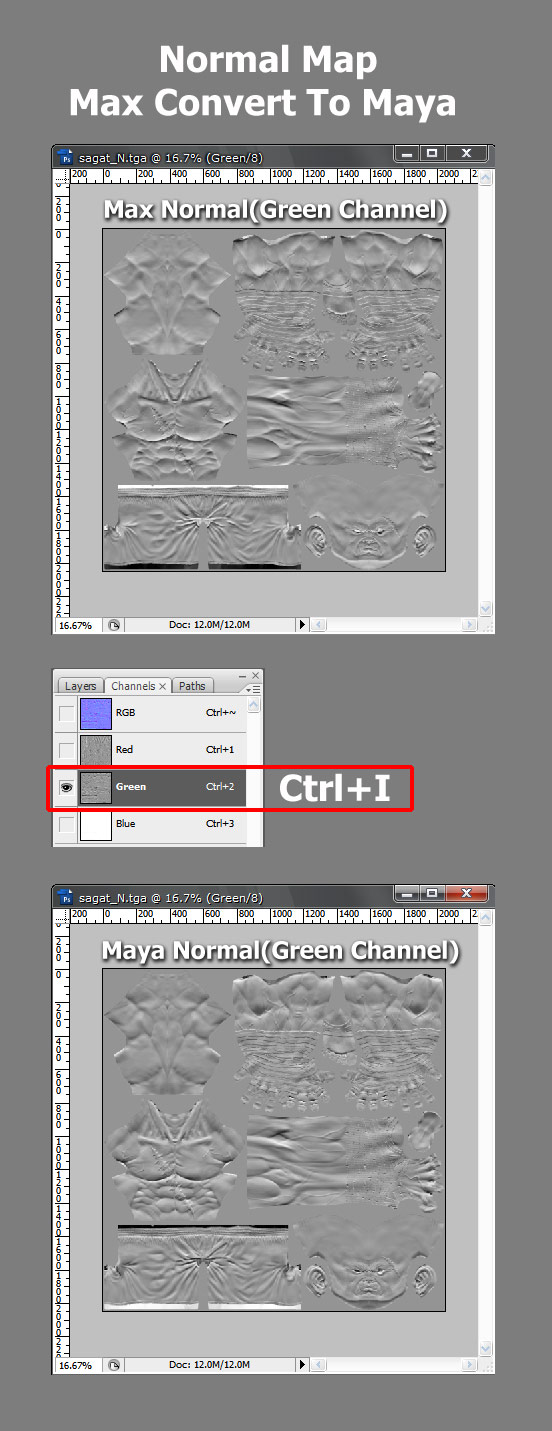The image size is (552, 1431).
Task: Click the status bar preview icon in the bottom window
Action: tap(114, 1365)
